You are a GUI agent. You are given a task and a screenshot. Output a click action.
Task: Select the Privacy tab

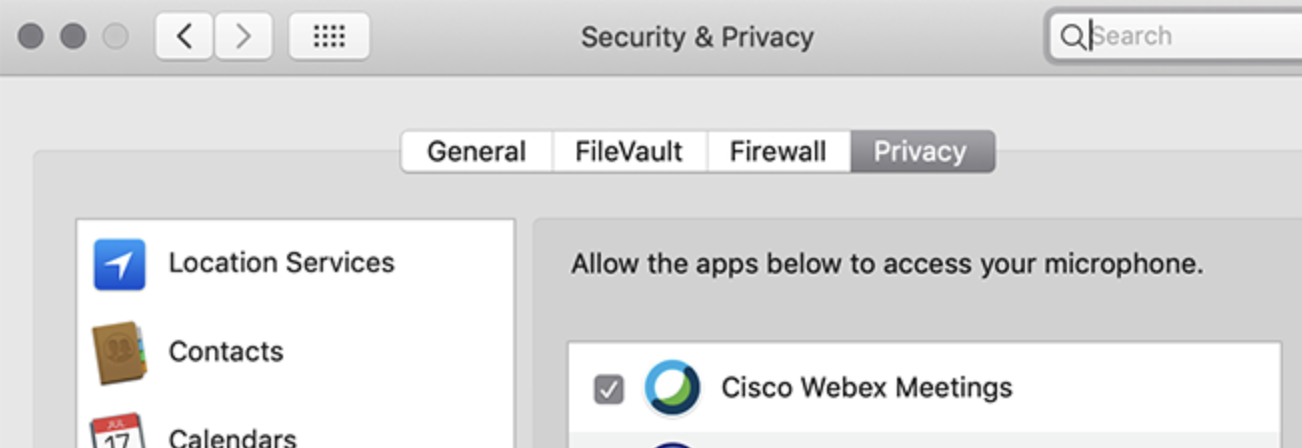tap(921, 152)
